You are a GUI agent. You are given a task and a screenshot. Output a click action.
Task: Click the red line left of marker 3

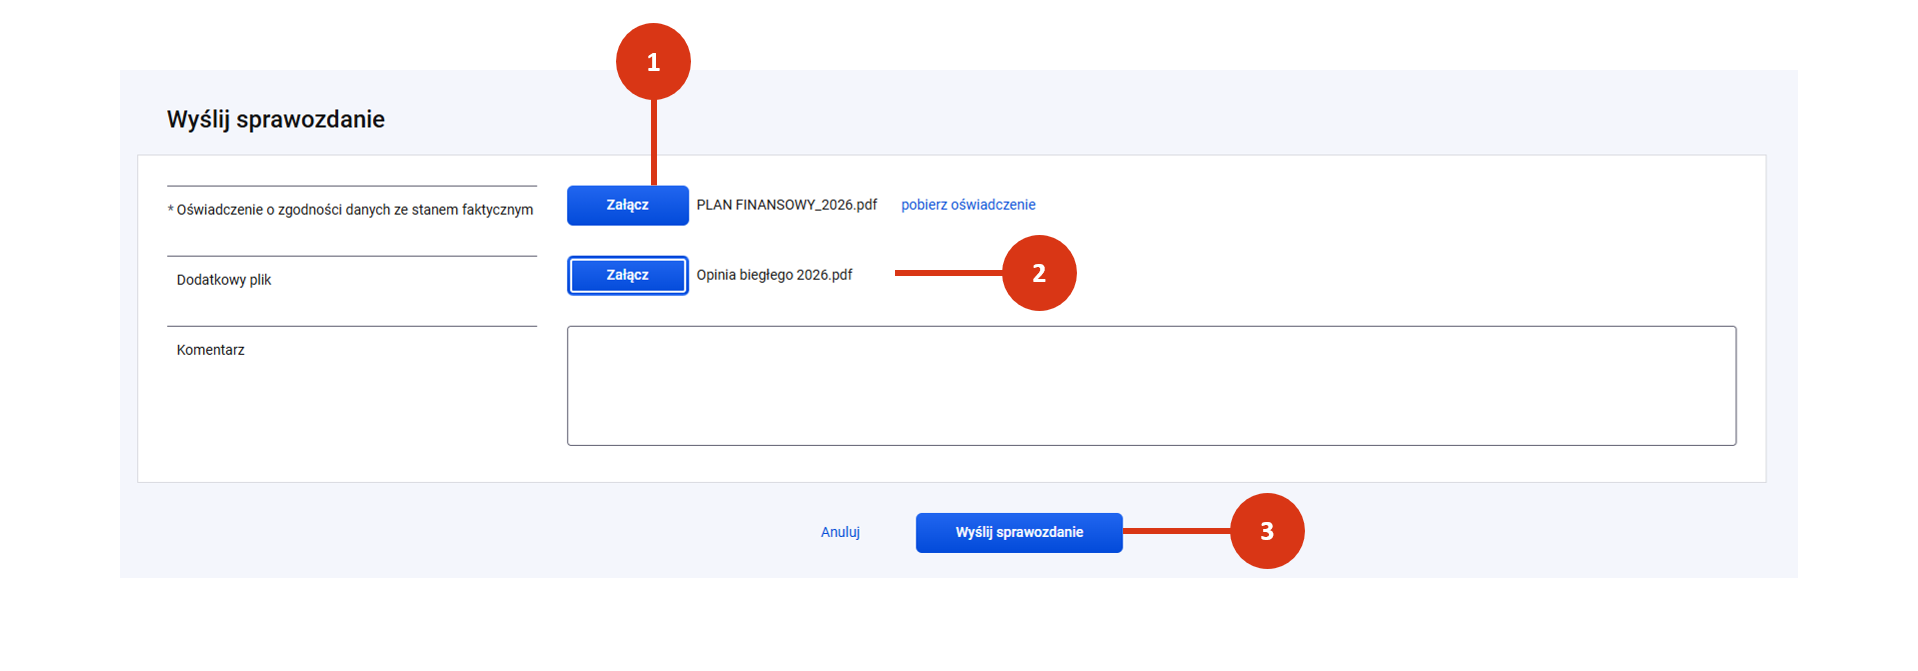click(x=1177, y=531)
